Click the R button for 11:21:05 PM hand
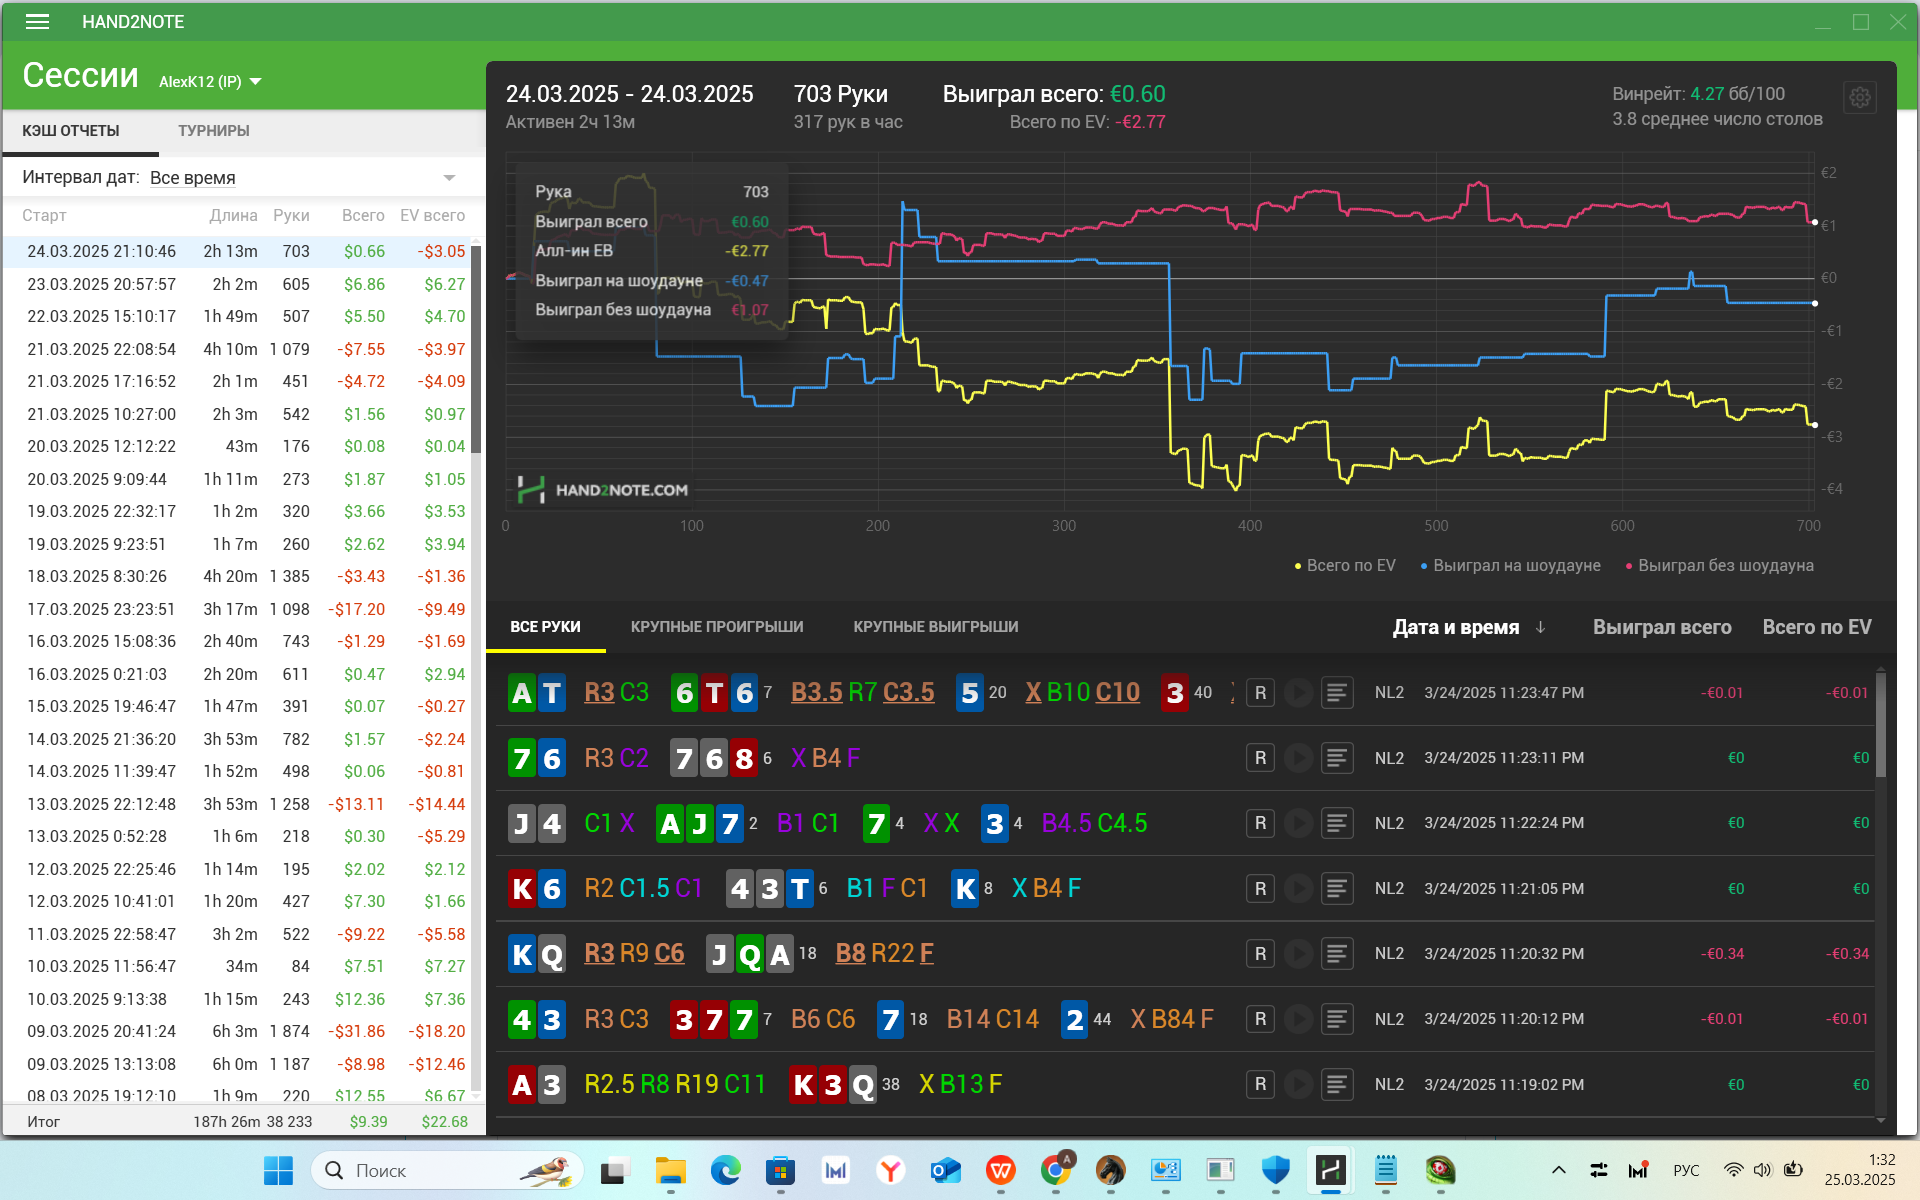 (x=1260, y=889)
